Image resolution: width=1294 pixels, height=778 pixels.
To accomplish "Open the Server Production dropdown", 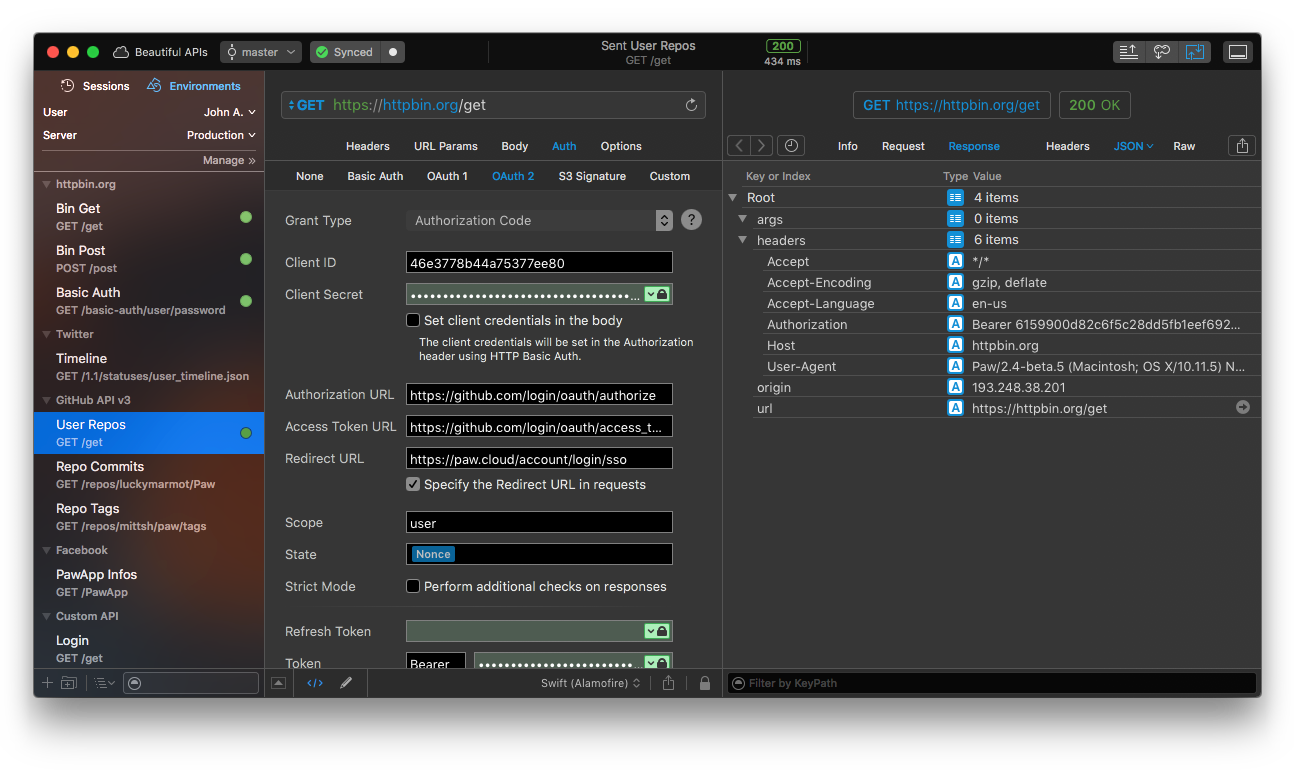I will click(x=221, y=135).
